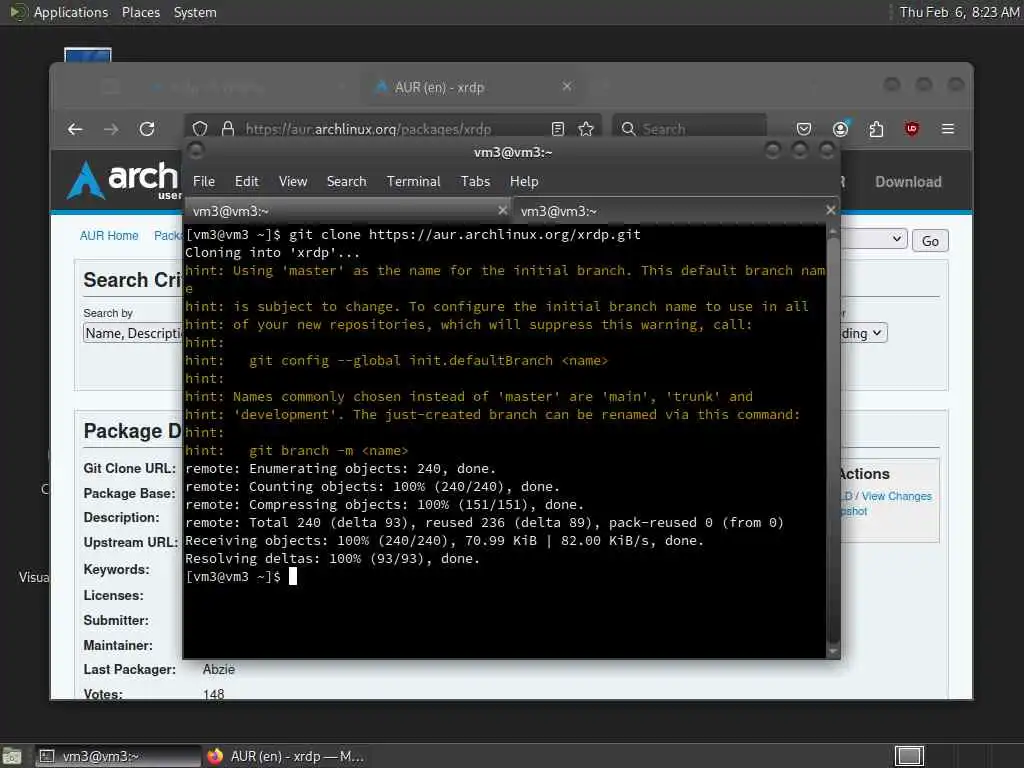Click the 'Maintainer:' label
This screenshot has width=1024, height=768.
pos(118,645)
